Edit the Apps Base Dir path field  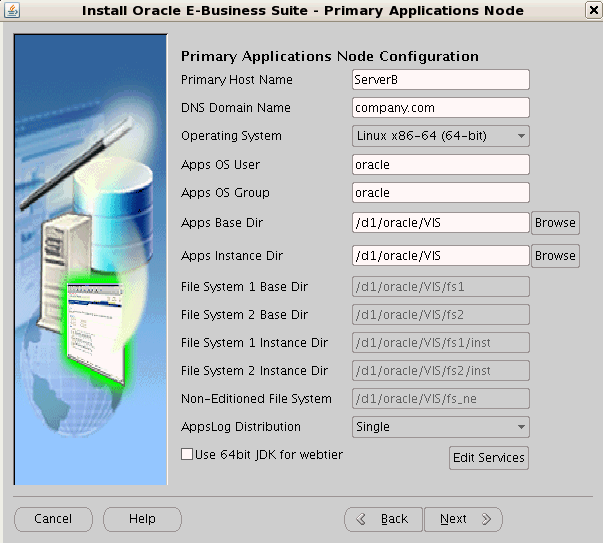441,223
